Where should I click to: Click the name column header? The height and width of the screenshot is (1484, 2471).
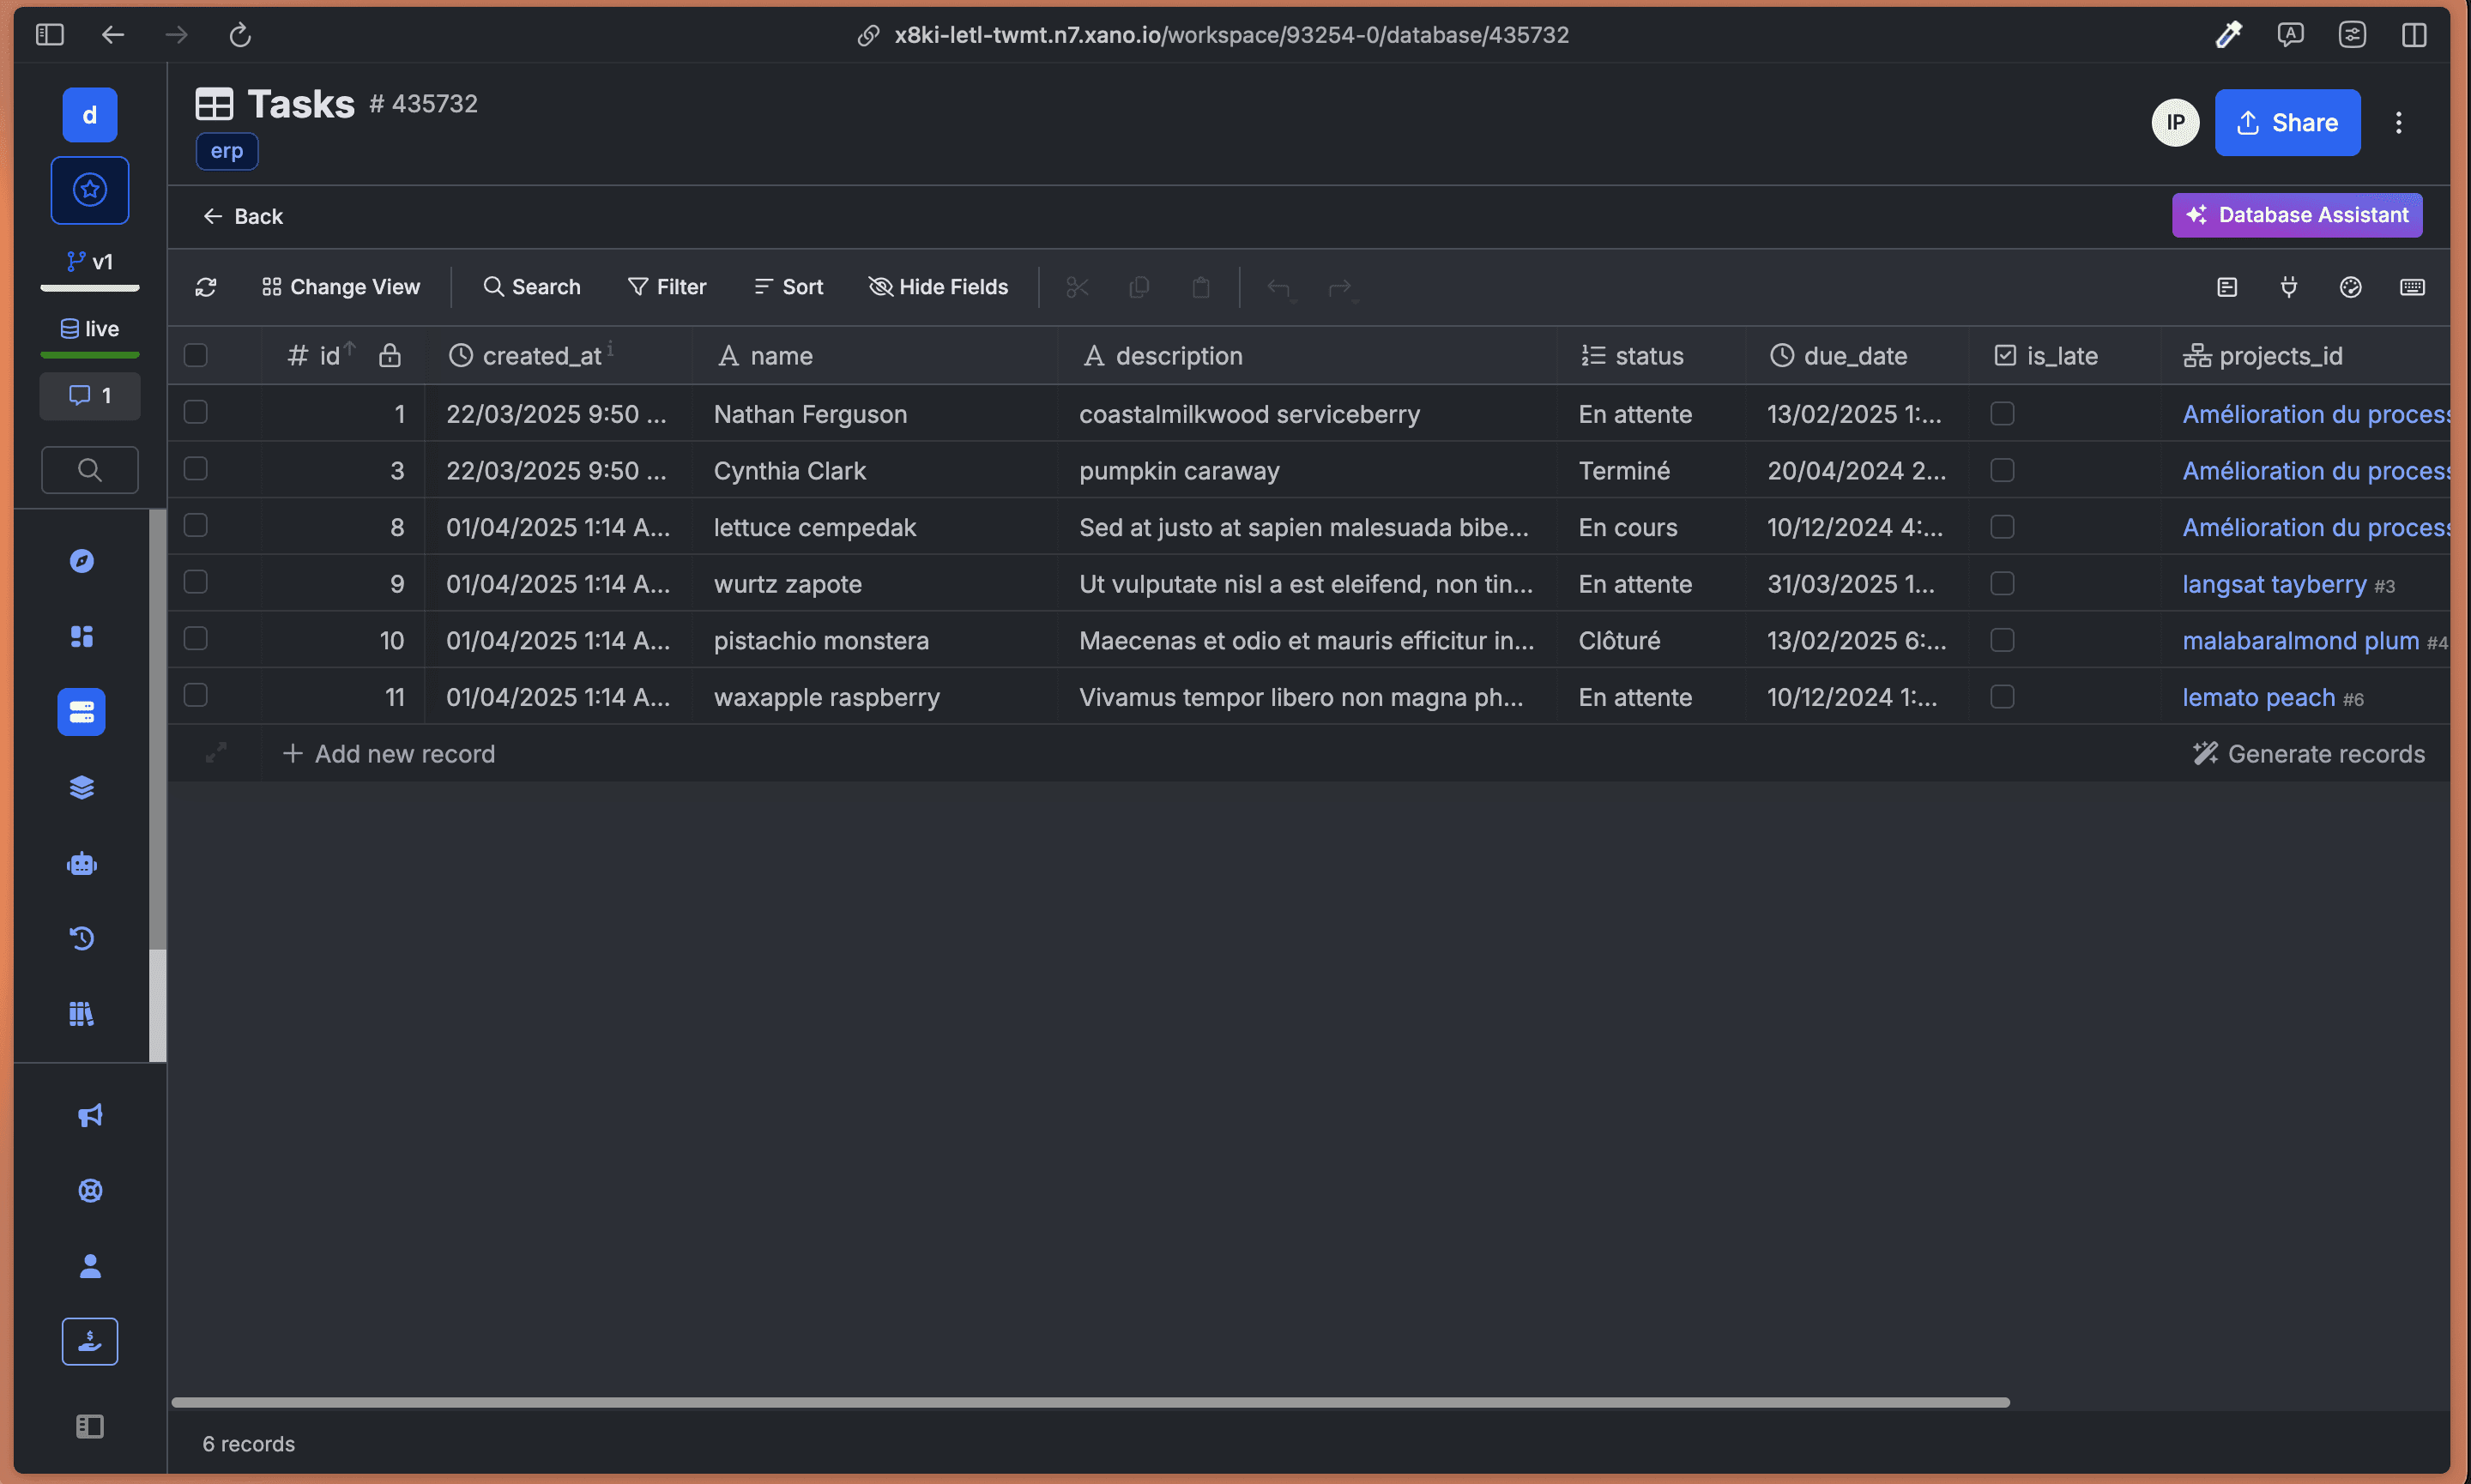[x=875, y=355]
